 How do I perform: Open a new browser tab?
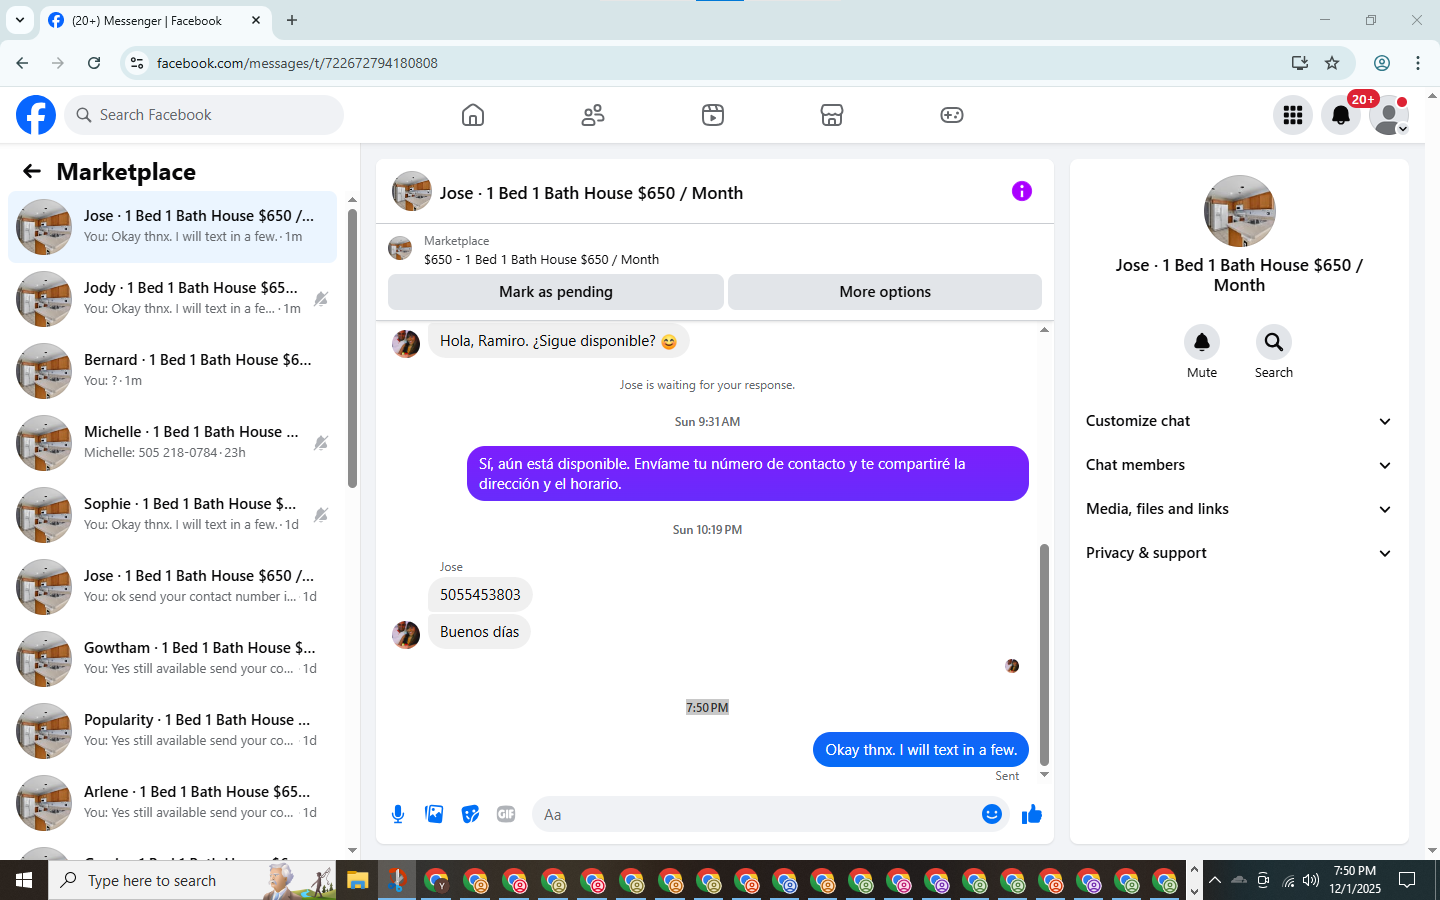[292, 20]
